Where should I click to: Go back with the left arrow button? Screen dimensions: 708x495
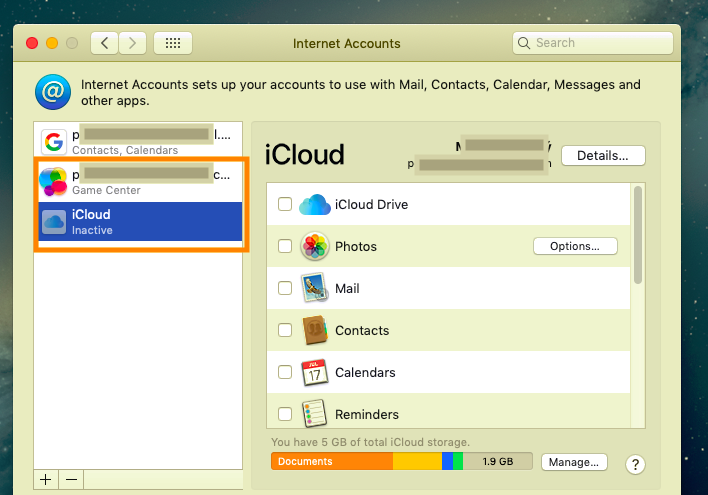tap(104, 43)
